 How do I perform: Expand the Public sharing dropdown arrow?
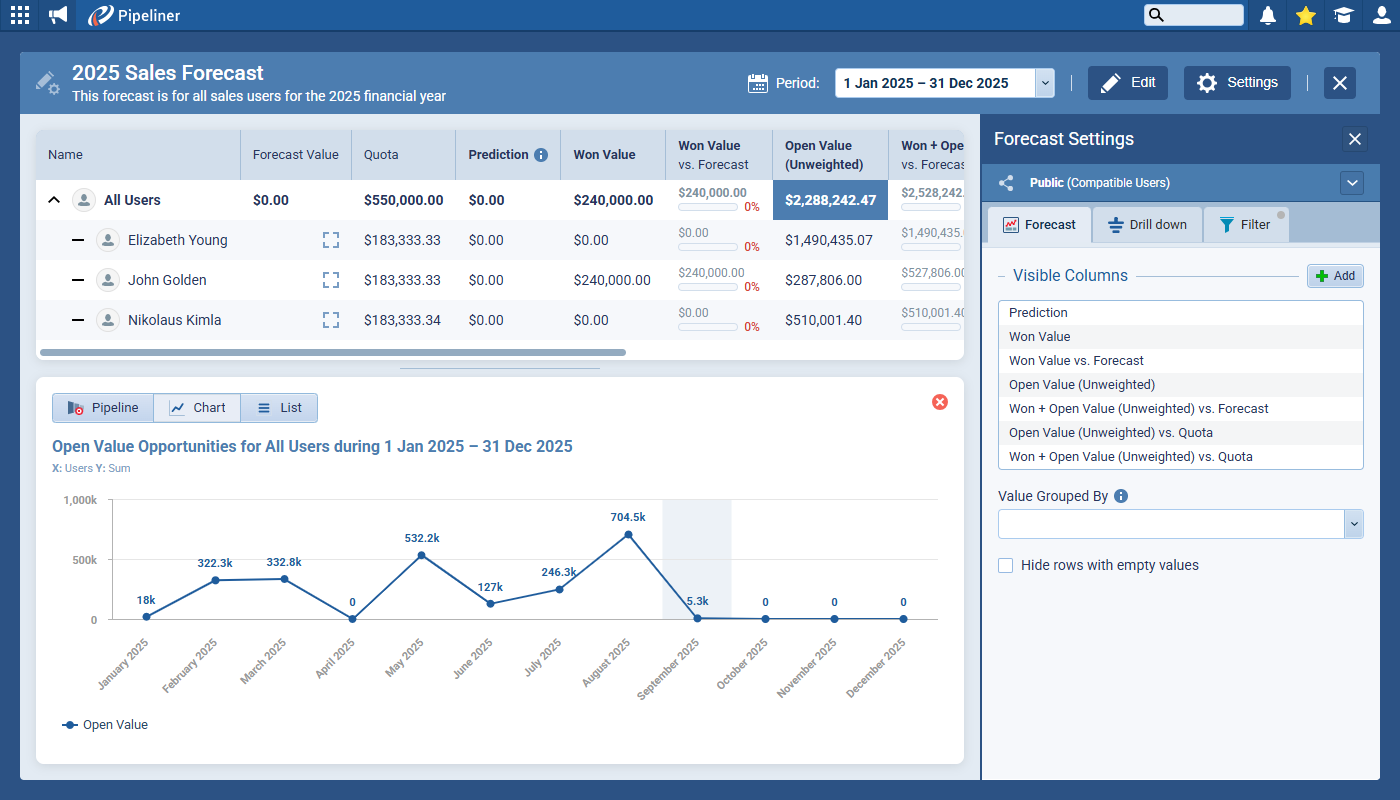coord(1352,183)
